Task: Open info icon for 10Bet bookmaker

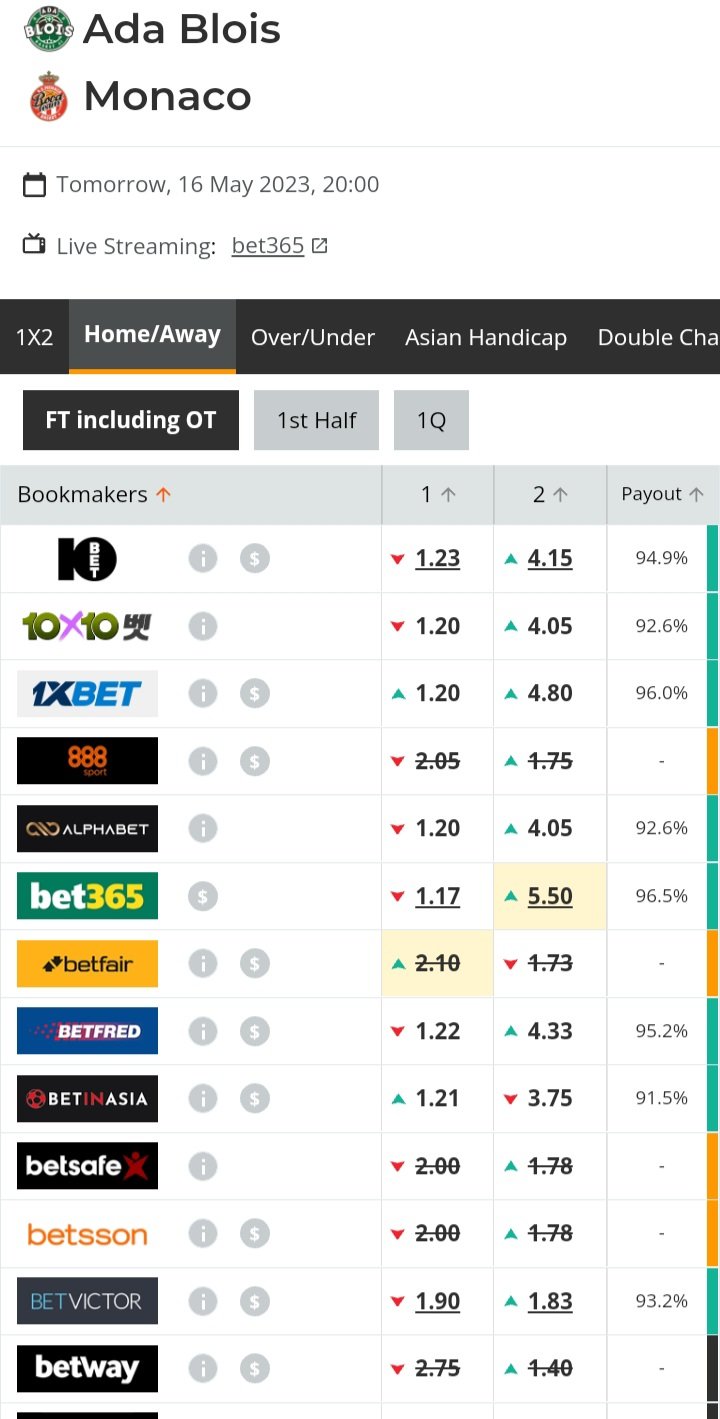Action: click(203, 558)
